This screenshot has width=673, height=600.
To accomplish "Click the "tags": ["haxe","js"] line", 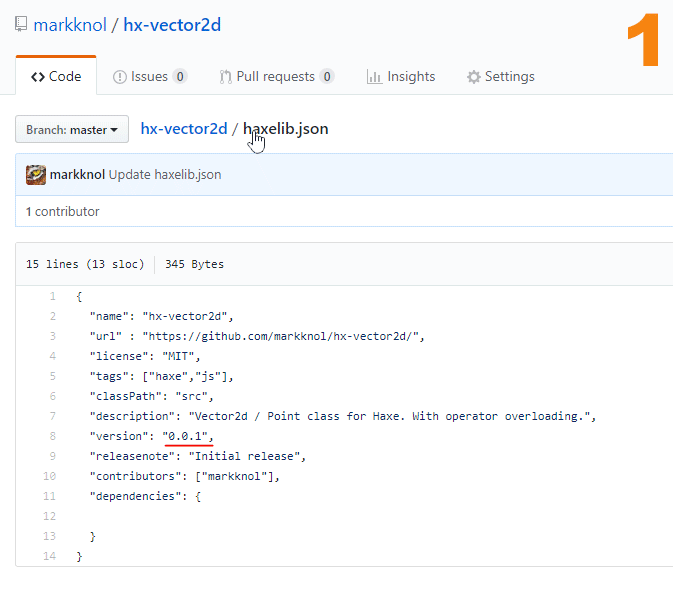I will coord(161,376).
